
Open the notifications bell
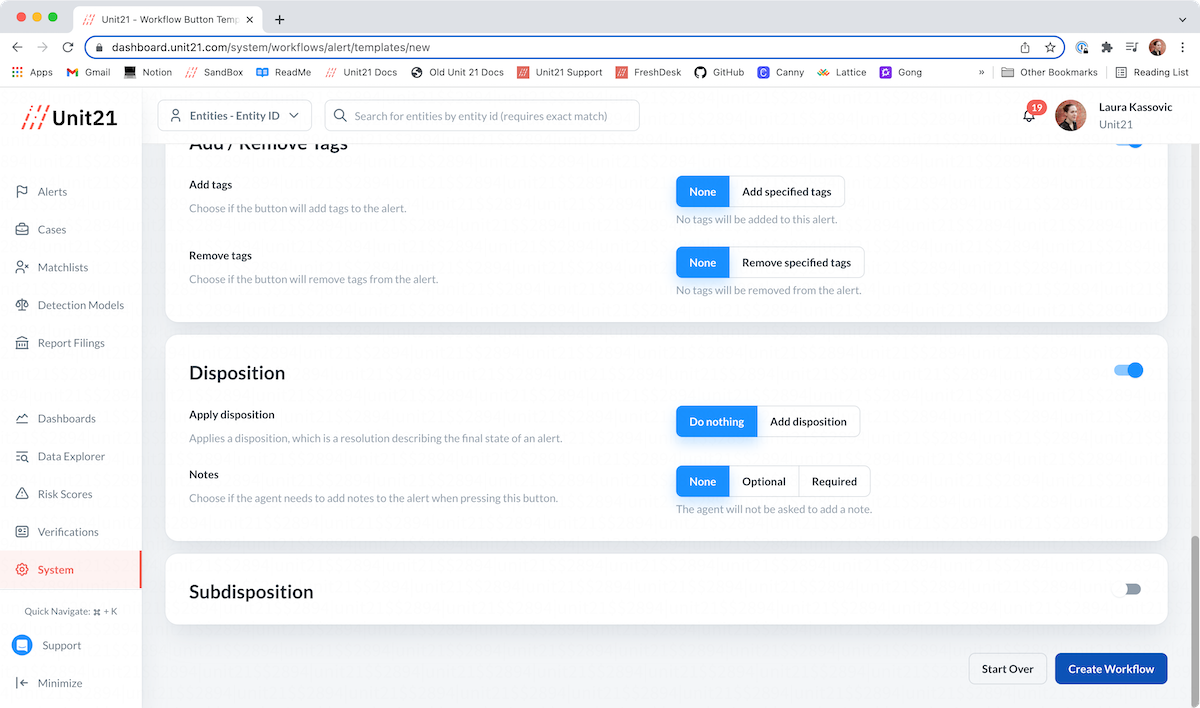(1029, 116)
